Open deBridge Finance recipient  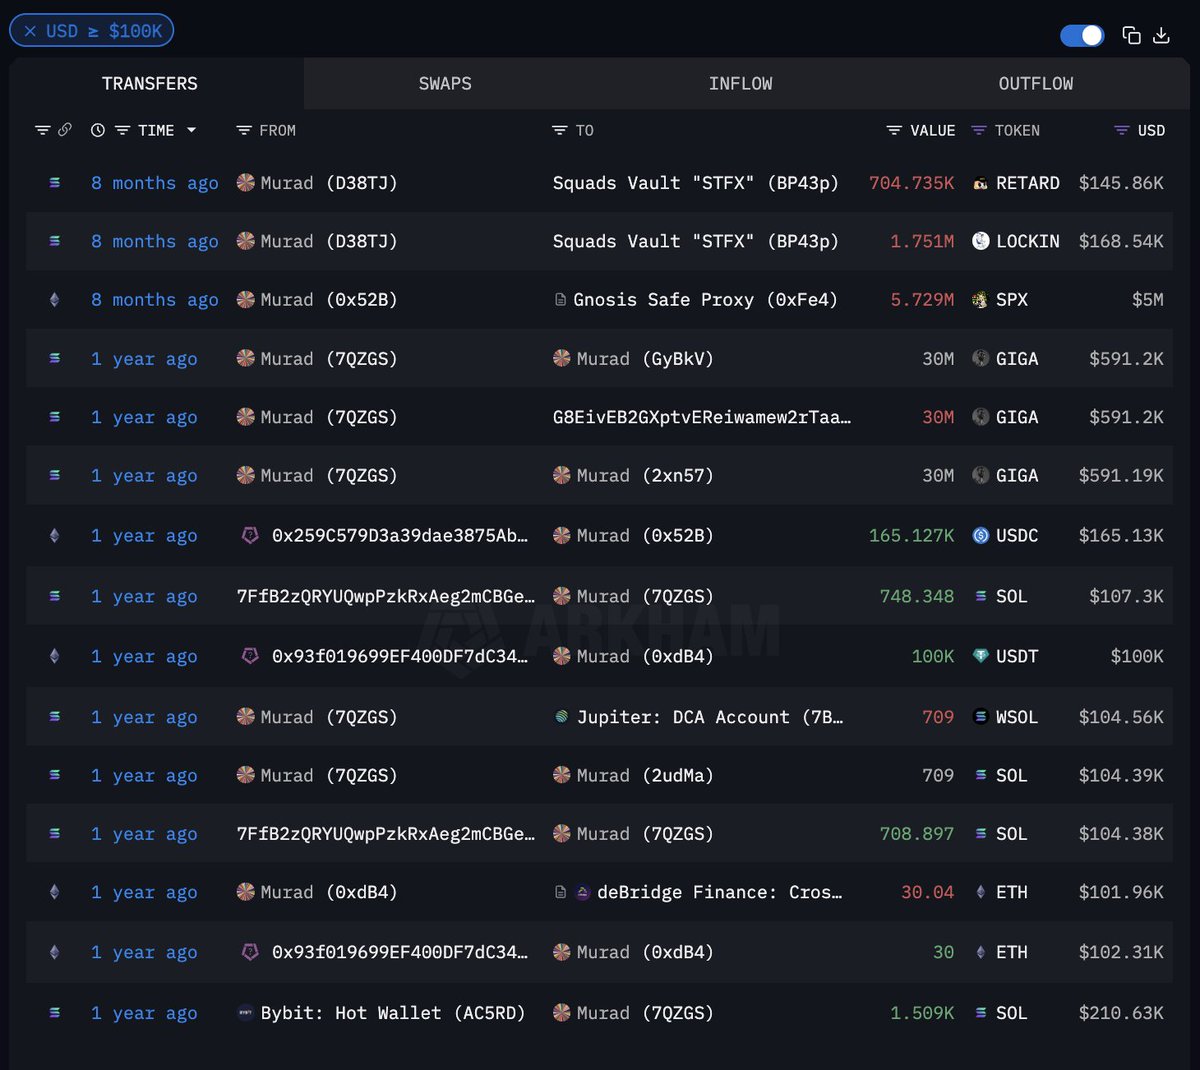[x=719, y=892]
